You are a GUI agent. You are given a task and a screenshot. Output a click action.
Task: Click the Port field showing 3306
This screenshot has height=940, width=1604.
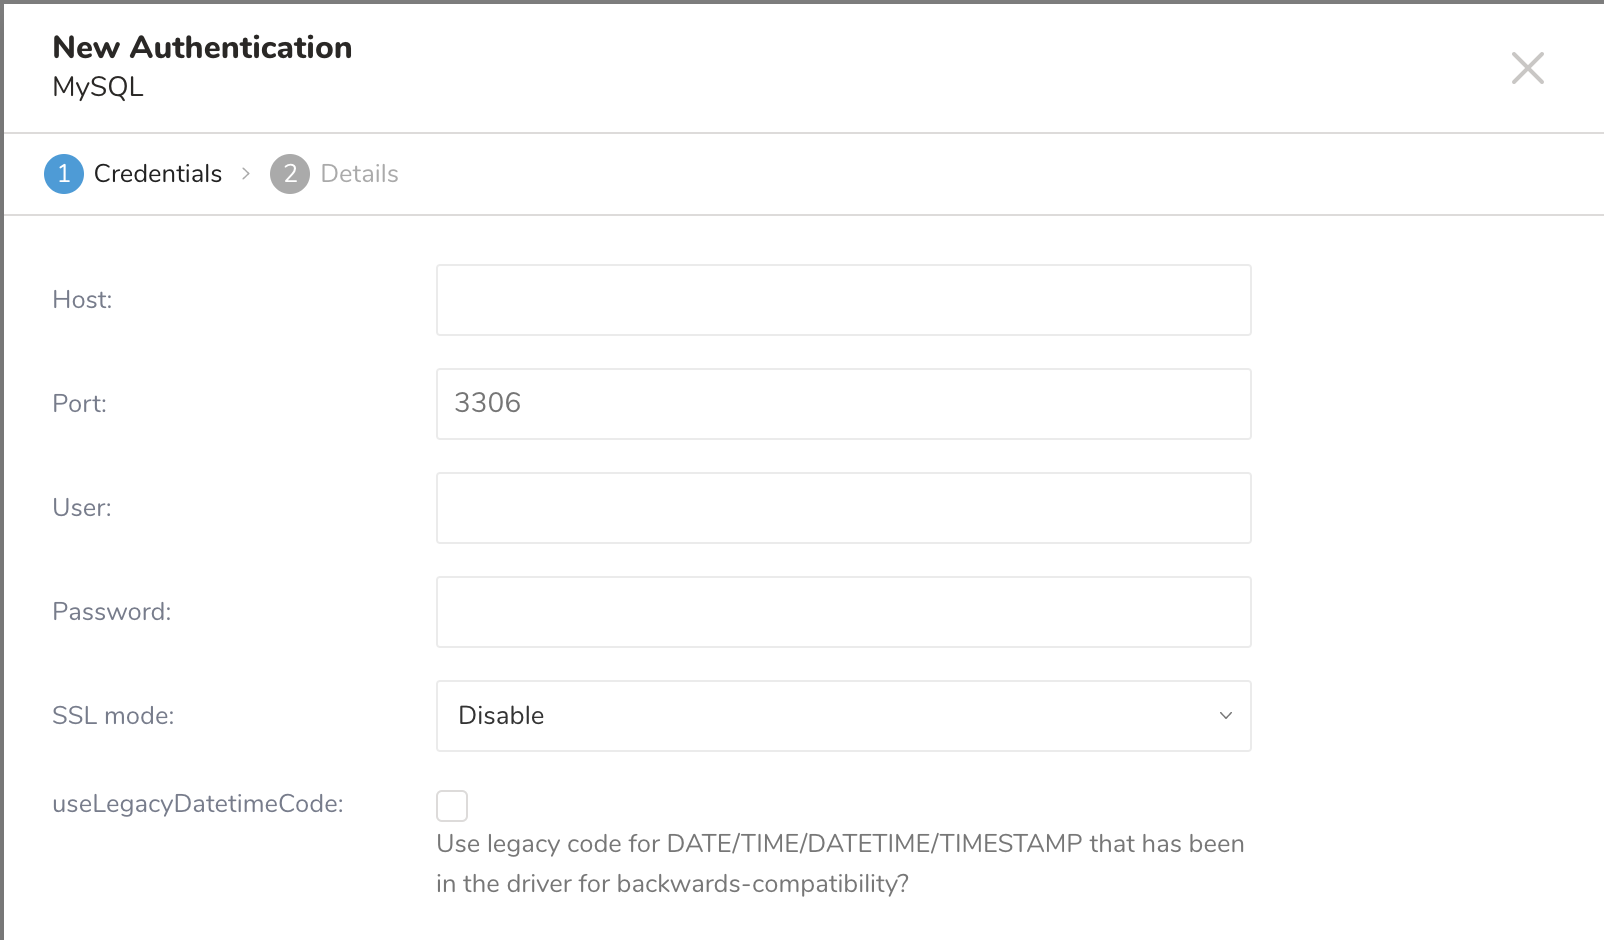(x=843, y=404)
